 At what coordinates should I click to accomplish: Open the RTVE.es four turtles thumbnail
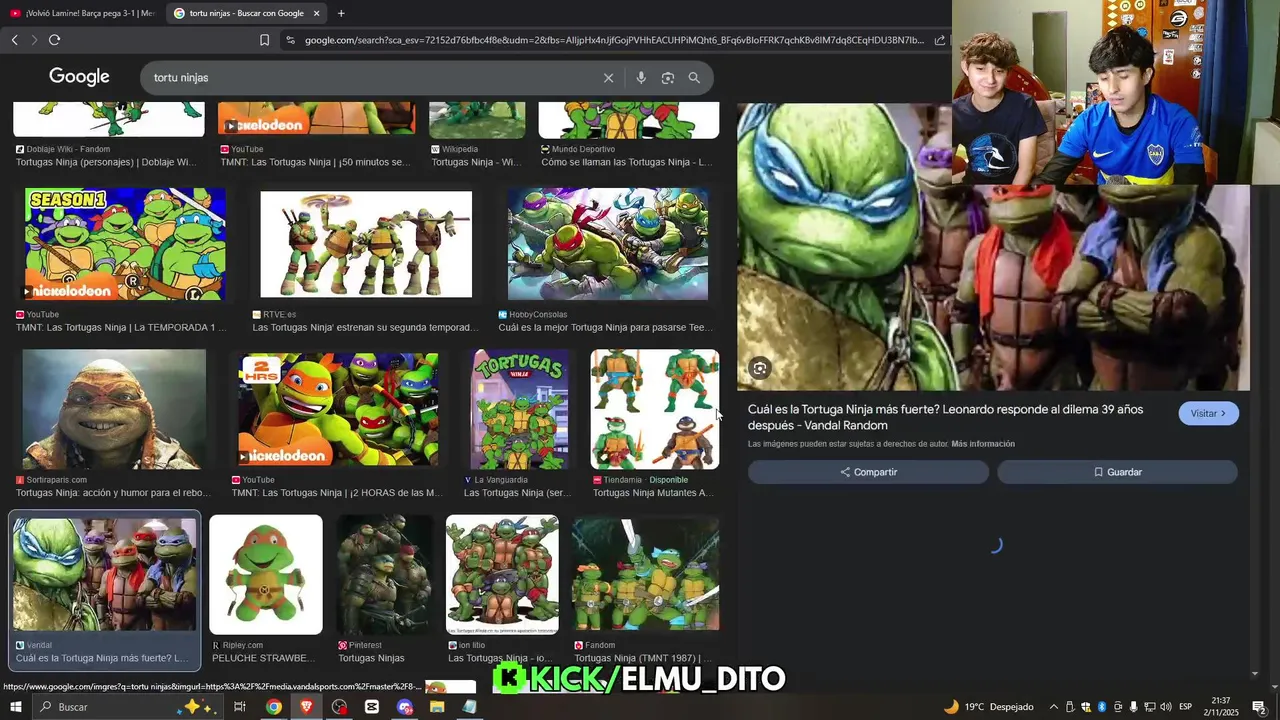coord(366,245)
